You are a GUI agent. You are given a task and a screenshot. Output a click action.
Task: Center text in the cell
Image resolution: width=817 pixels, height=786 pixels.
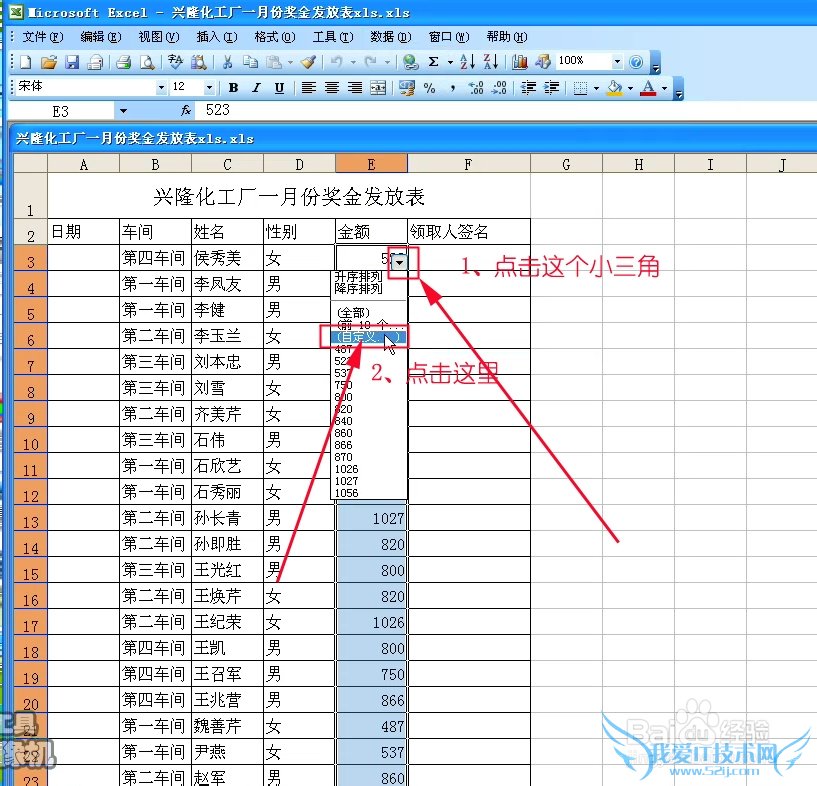point(331,88)
